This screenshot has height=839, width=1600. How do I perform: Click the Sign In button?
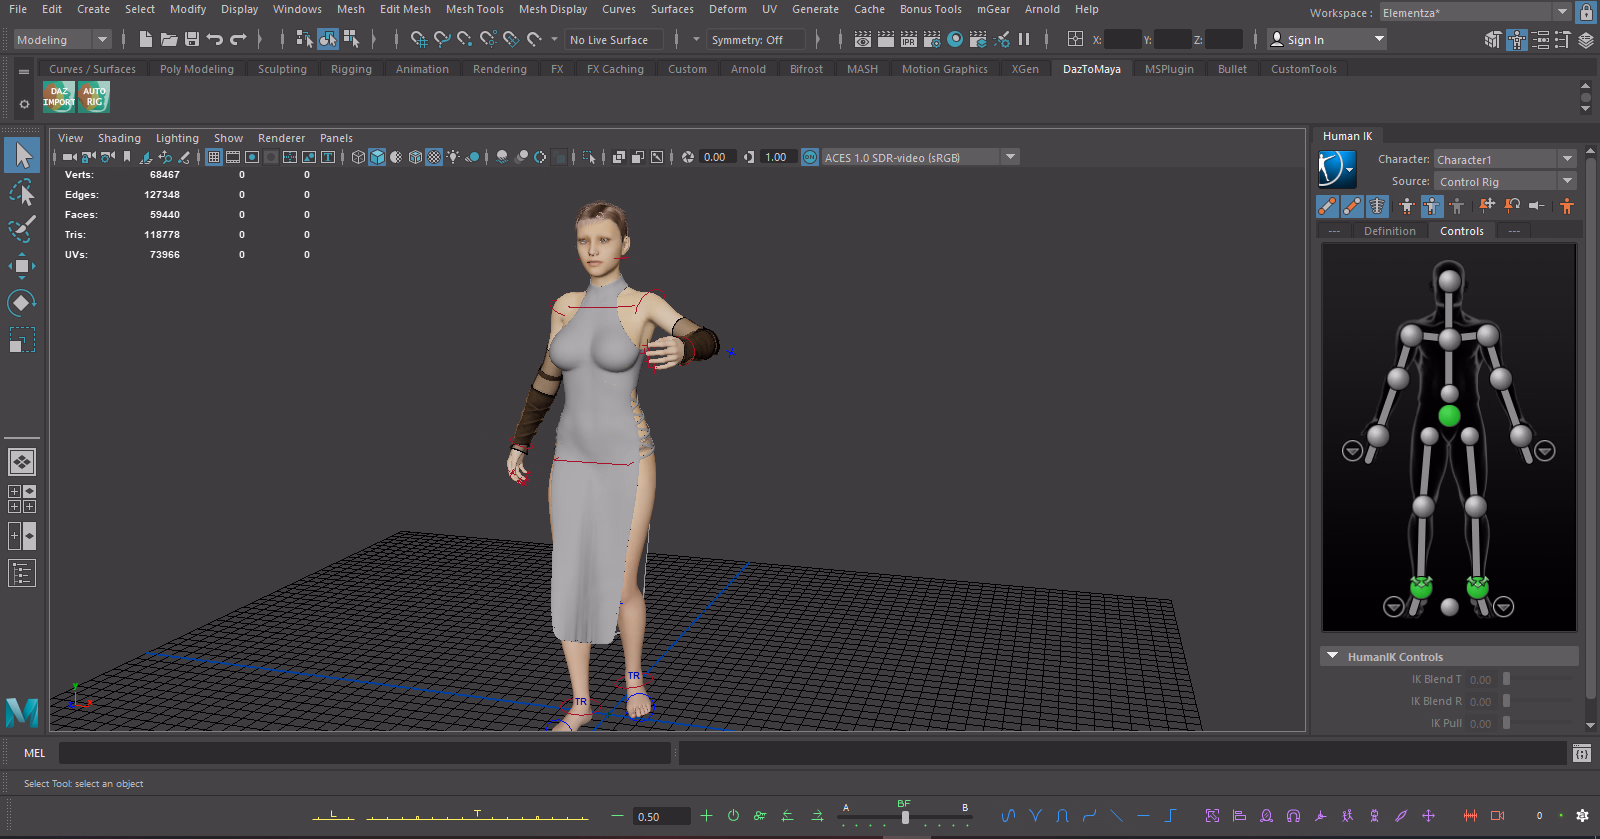(1305, 40)
